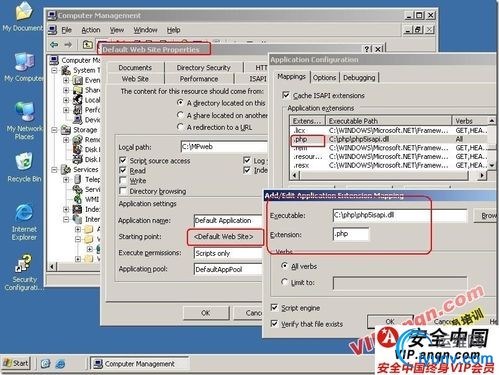The width and height of the screenshot is (499, 375).
Task: Open Security Configuration desktop icon
Action: 23,272
